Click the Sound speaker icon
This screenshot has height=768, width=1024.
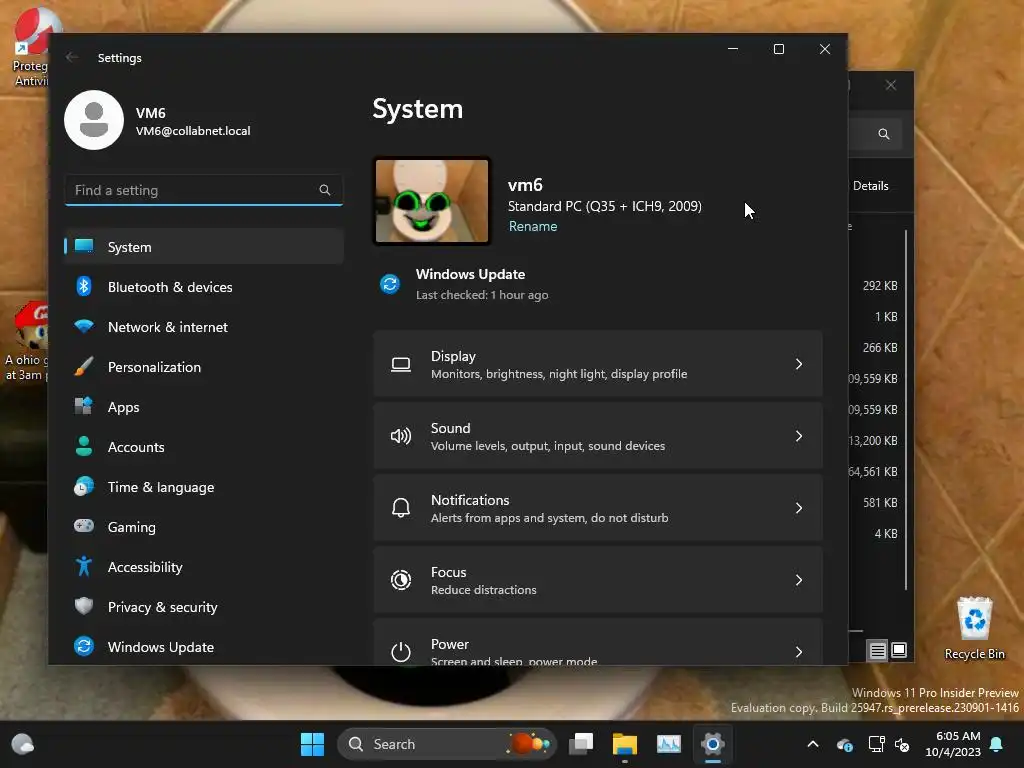tap(401, 436)
